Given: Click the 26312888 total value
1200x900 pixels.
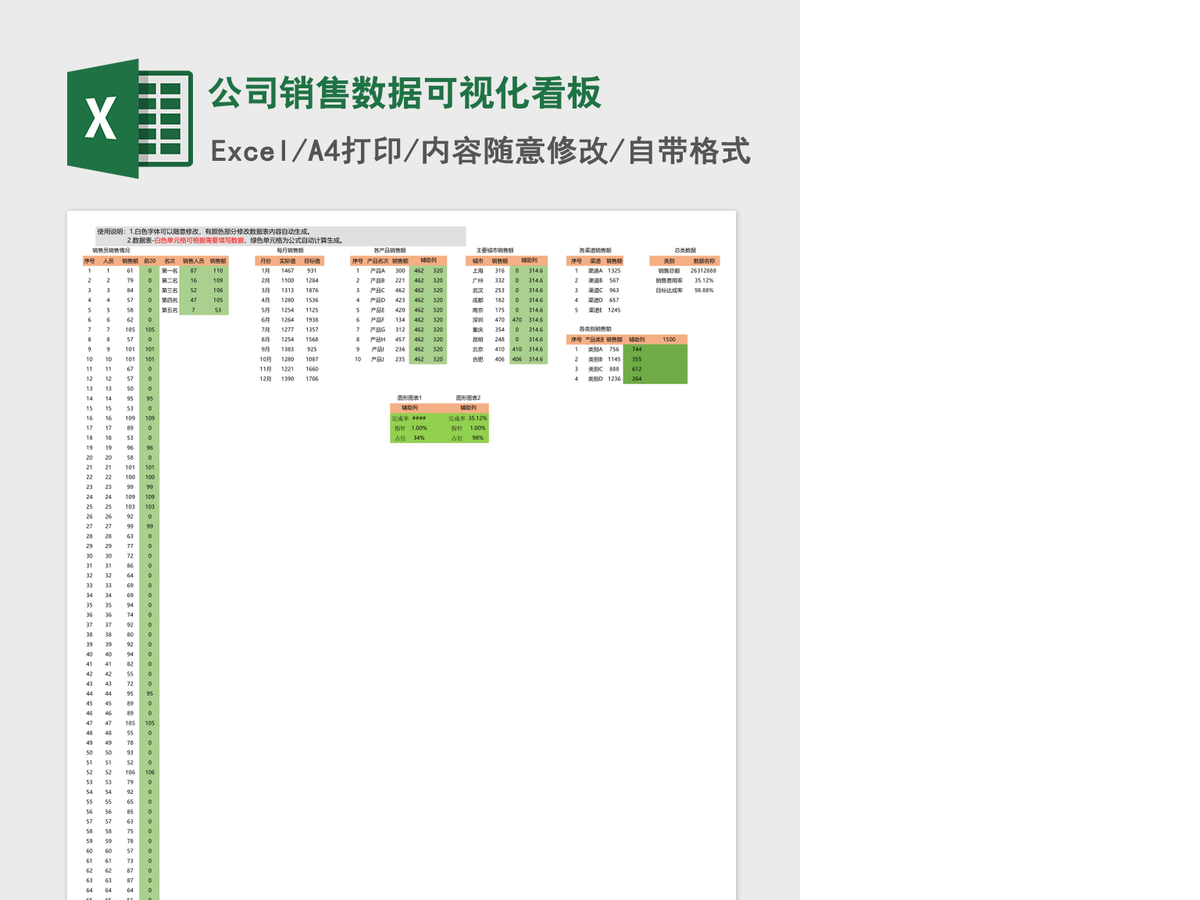Looking at the screenshot, I should [x=704, y=270].
